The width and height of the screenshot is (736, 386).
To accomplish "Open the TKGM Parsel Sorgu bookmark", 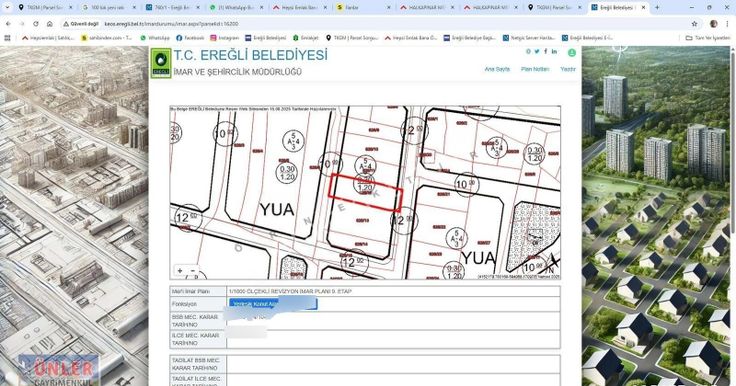I will click(352, 38).
